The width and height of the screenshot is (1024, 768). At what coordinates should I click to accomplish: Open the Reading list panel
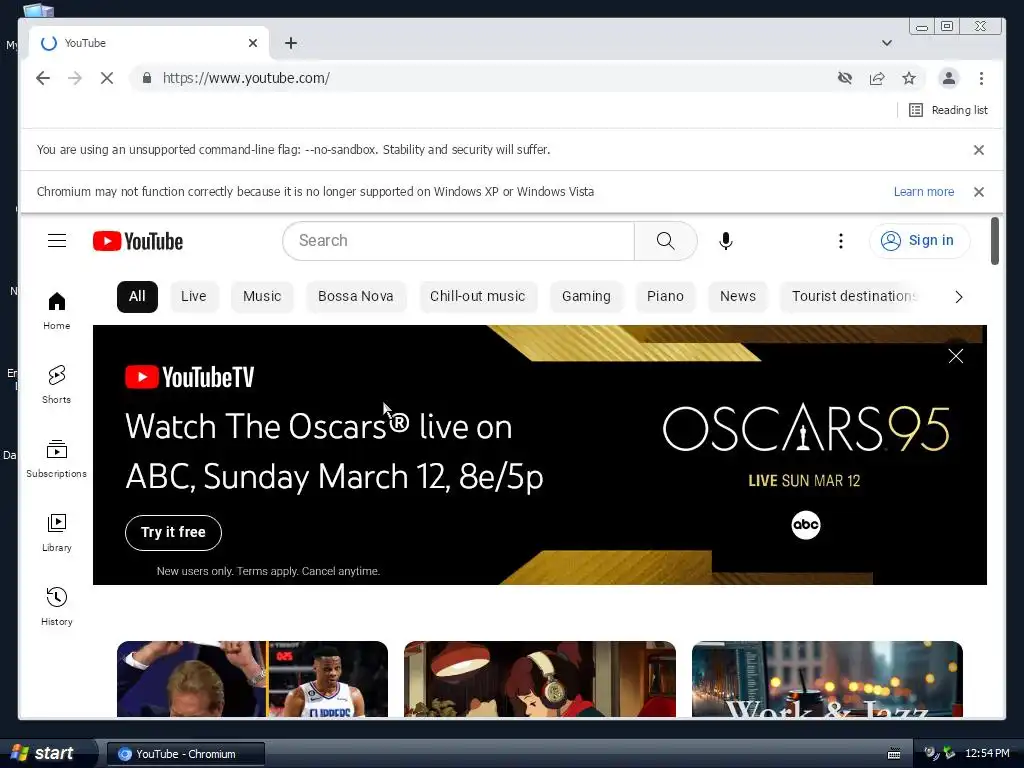click(x=948, y=110)
